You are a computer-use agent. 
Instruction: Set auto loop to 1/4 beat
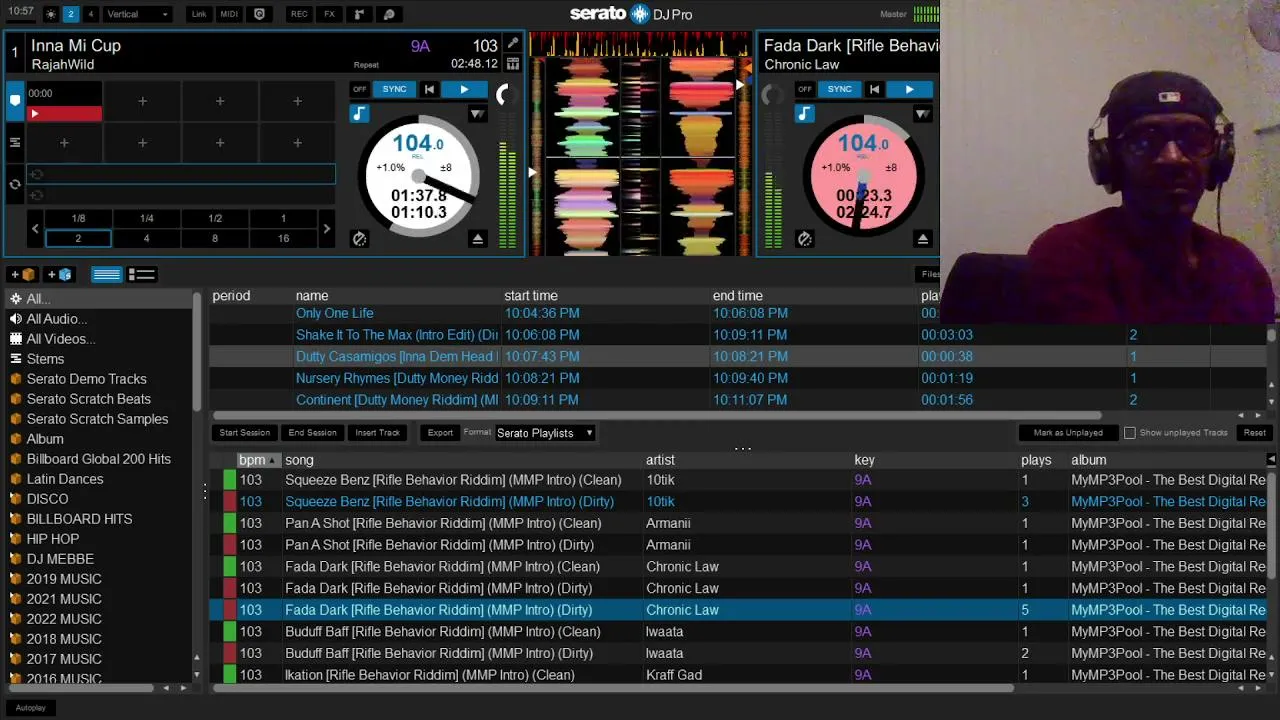pyautogui.click(x=146, y=218)
